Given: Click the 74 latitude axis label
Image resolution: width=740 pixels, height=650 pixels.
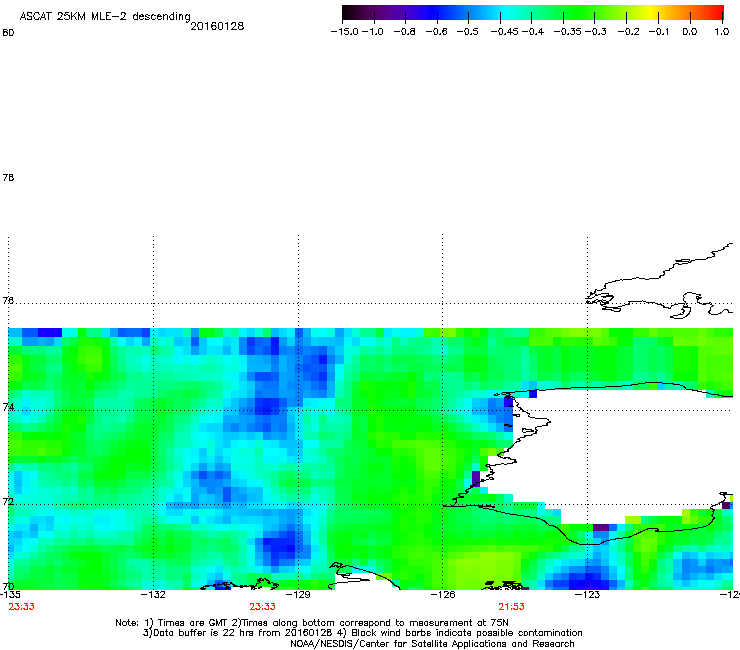Looking at the screenshot, I should tap(8, 407).
